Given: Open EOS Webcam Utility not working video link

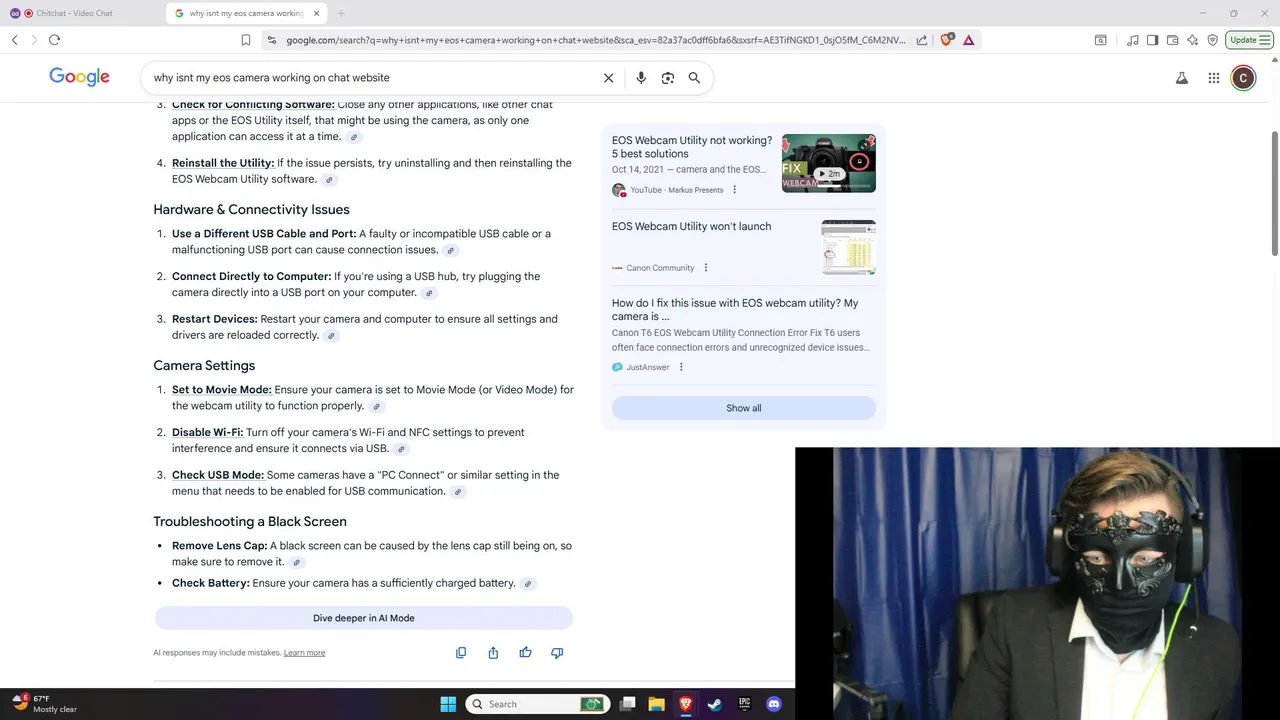Looking at the screenshot, I should click(x=692, y=147).
